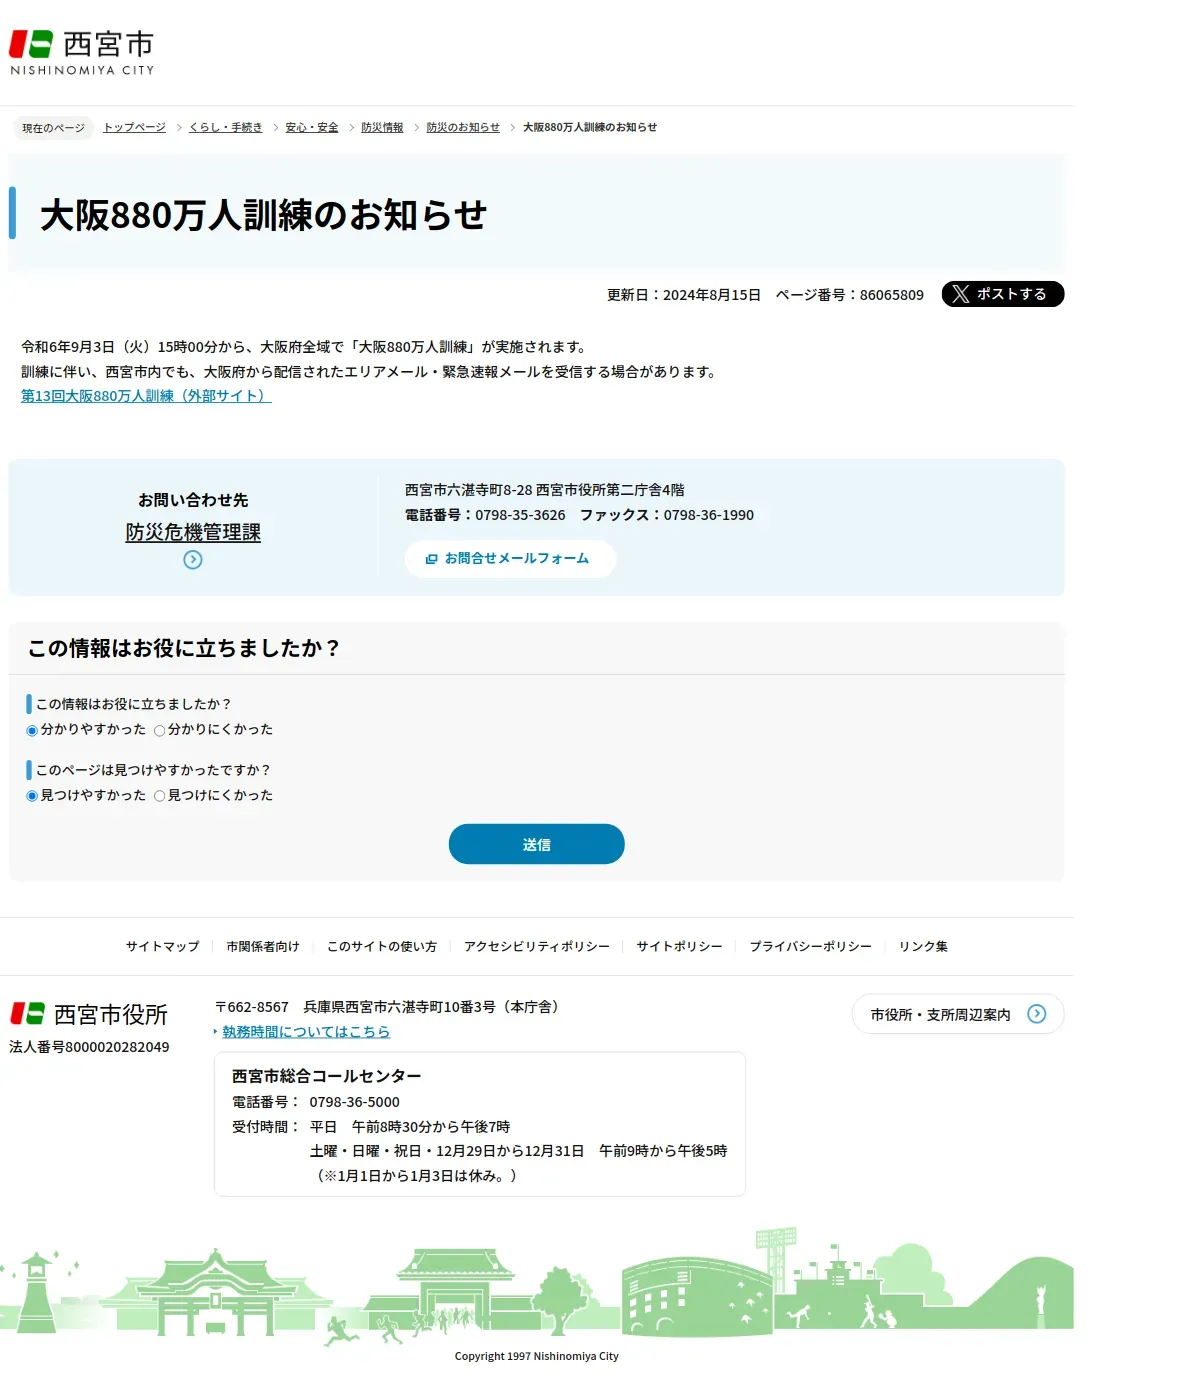This screenshot has height=1383, width=1200.
Task: Select the 見つけやすかった radio button
Action: click(32, 797)
